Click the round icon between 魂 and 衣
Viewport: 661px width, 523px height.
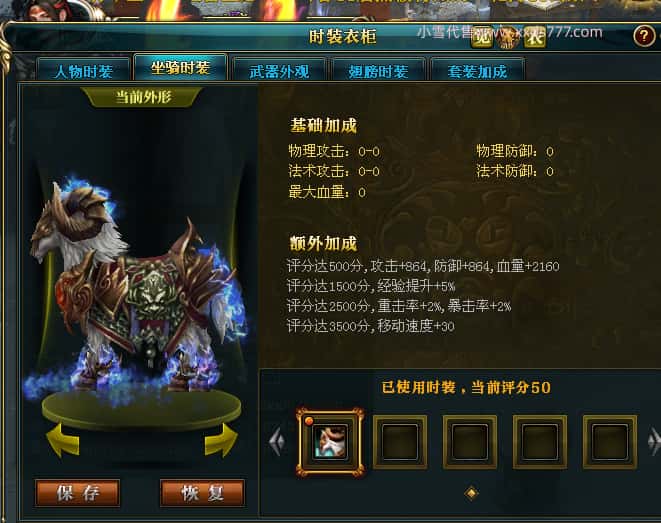pyautogui.click(x=508, y=37)
